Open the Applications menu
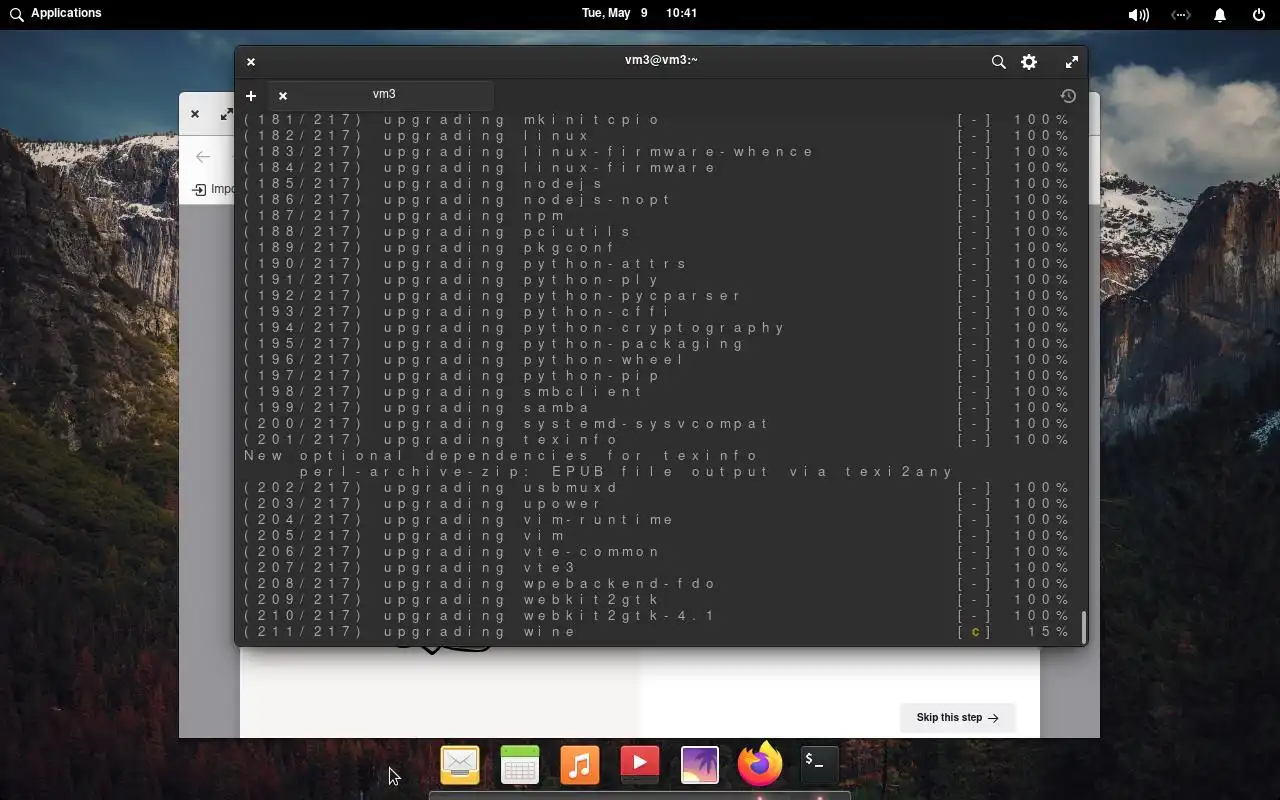The image size is (1280, 800). (x=55, y=14)
